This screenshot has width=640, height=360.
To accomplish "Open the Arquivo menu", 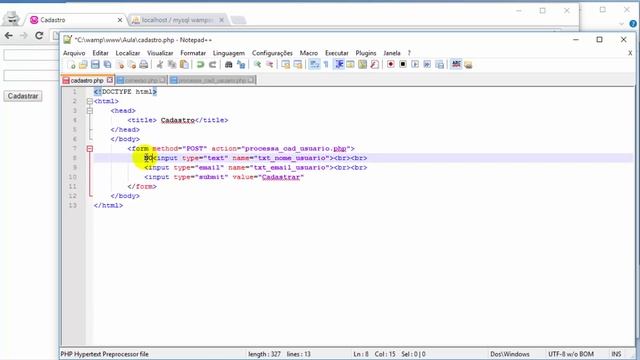I will click(74, 53).
